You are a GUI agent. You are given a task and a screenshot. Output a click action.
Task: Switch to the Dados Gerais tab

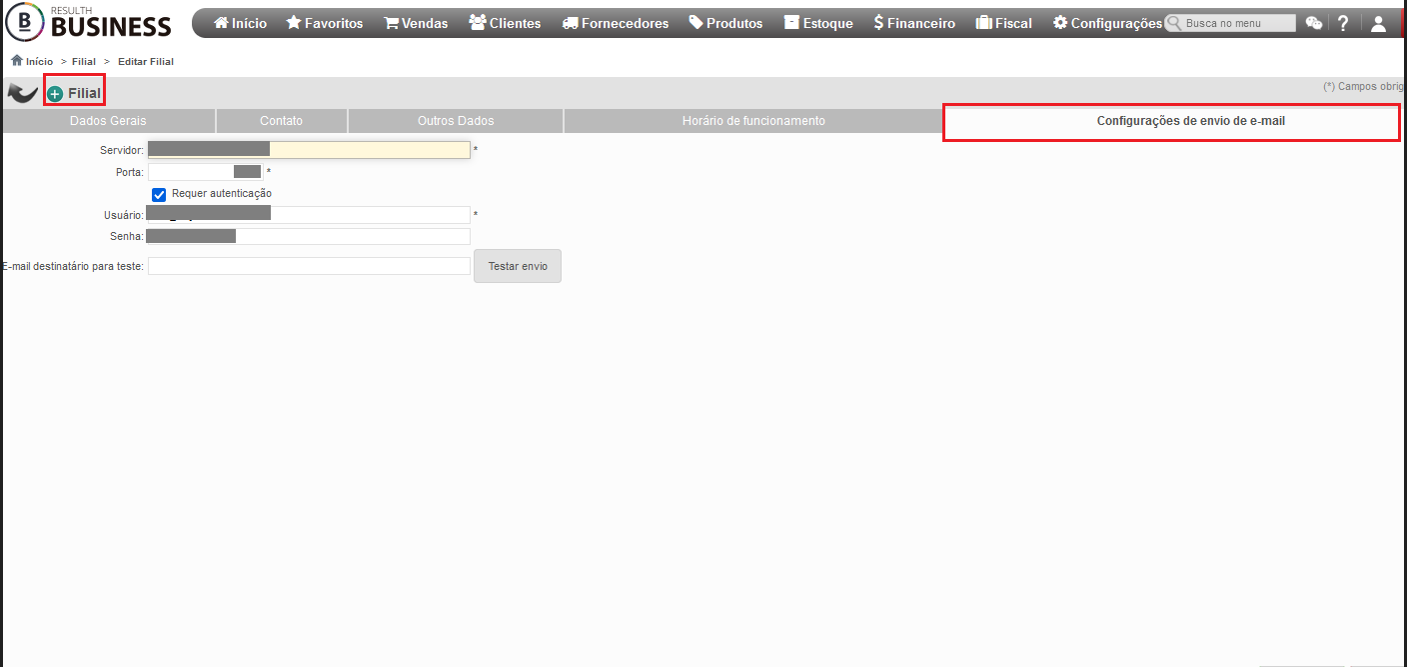[x=108, y=121]
